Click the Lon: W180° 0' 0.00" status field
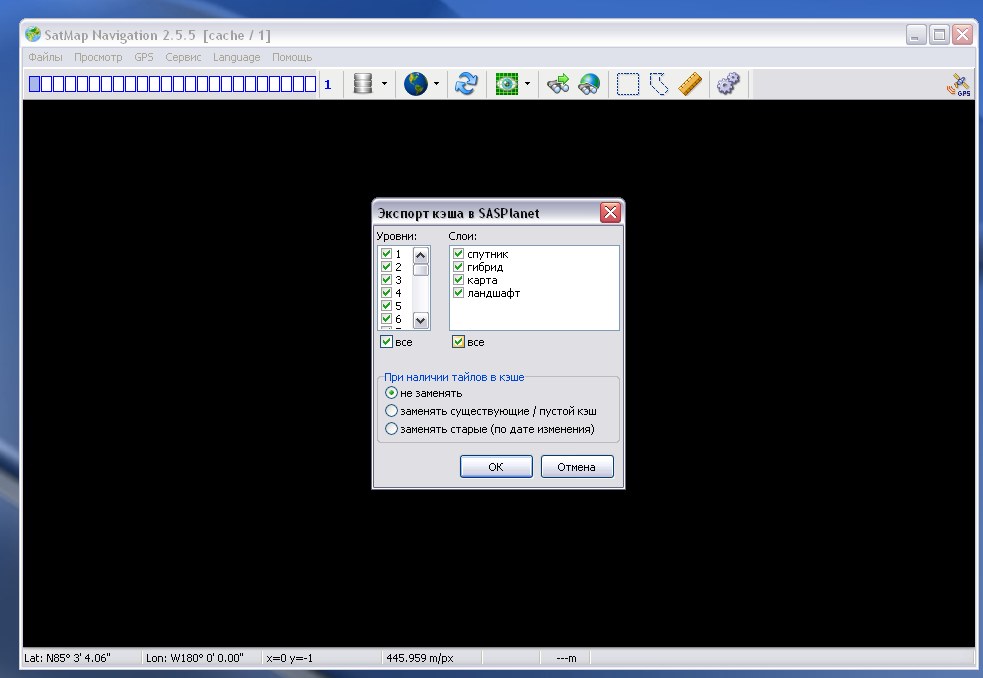983x678 pixels. click(200, 658)
